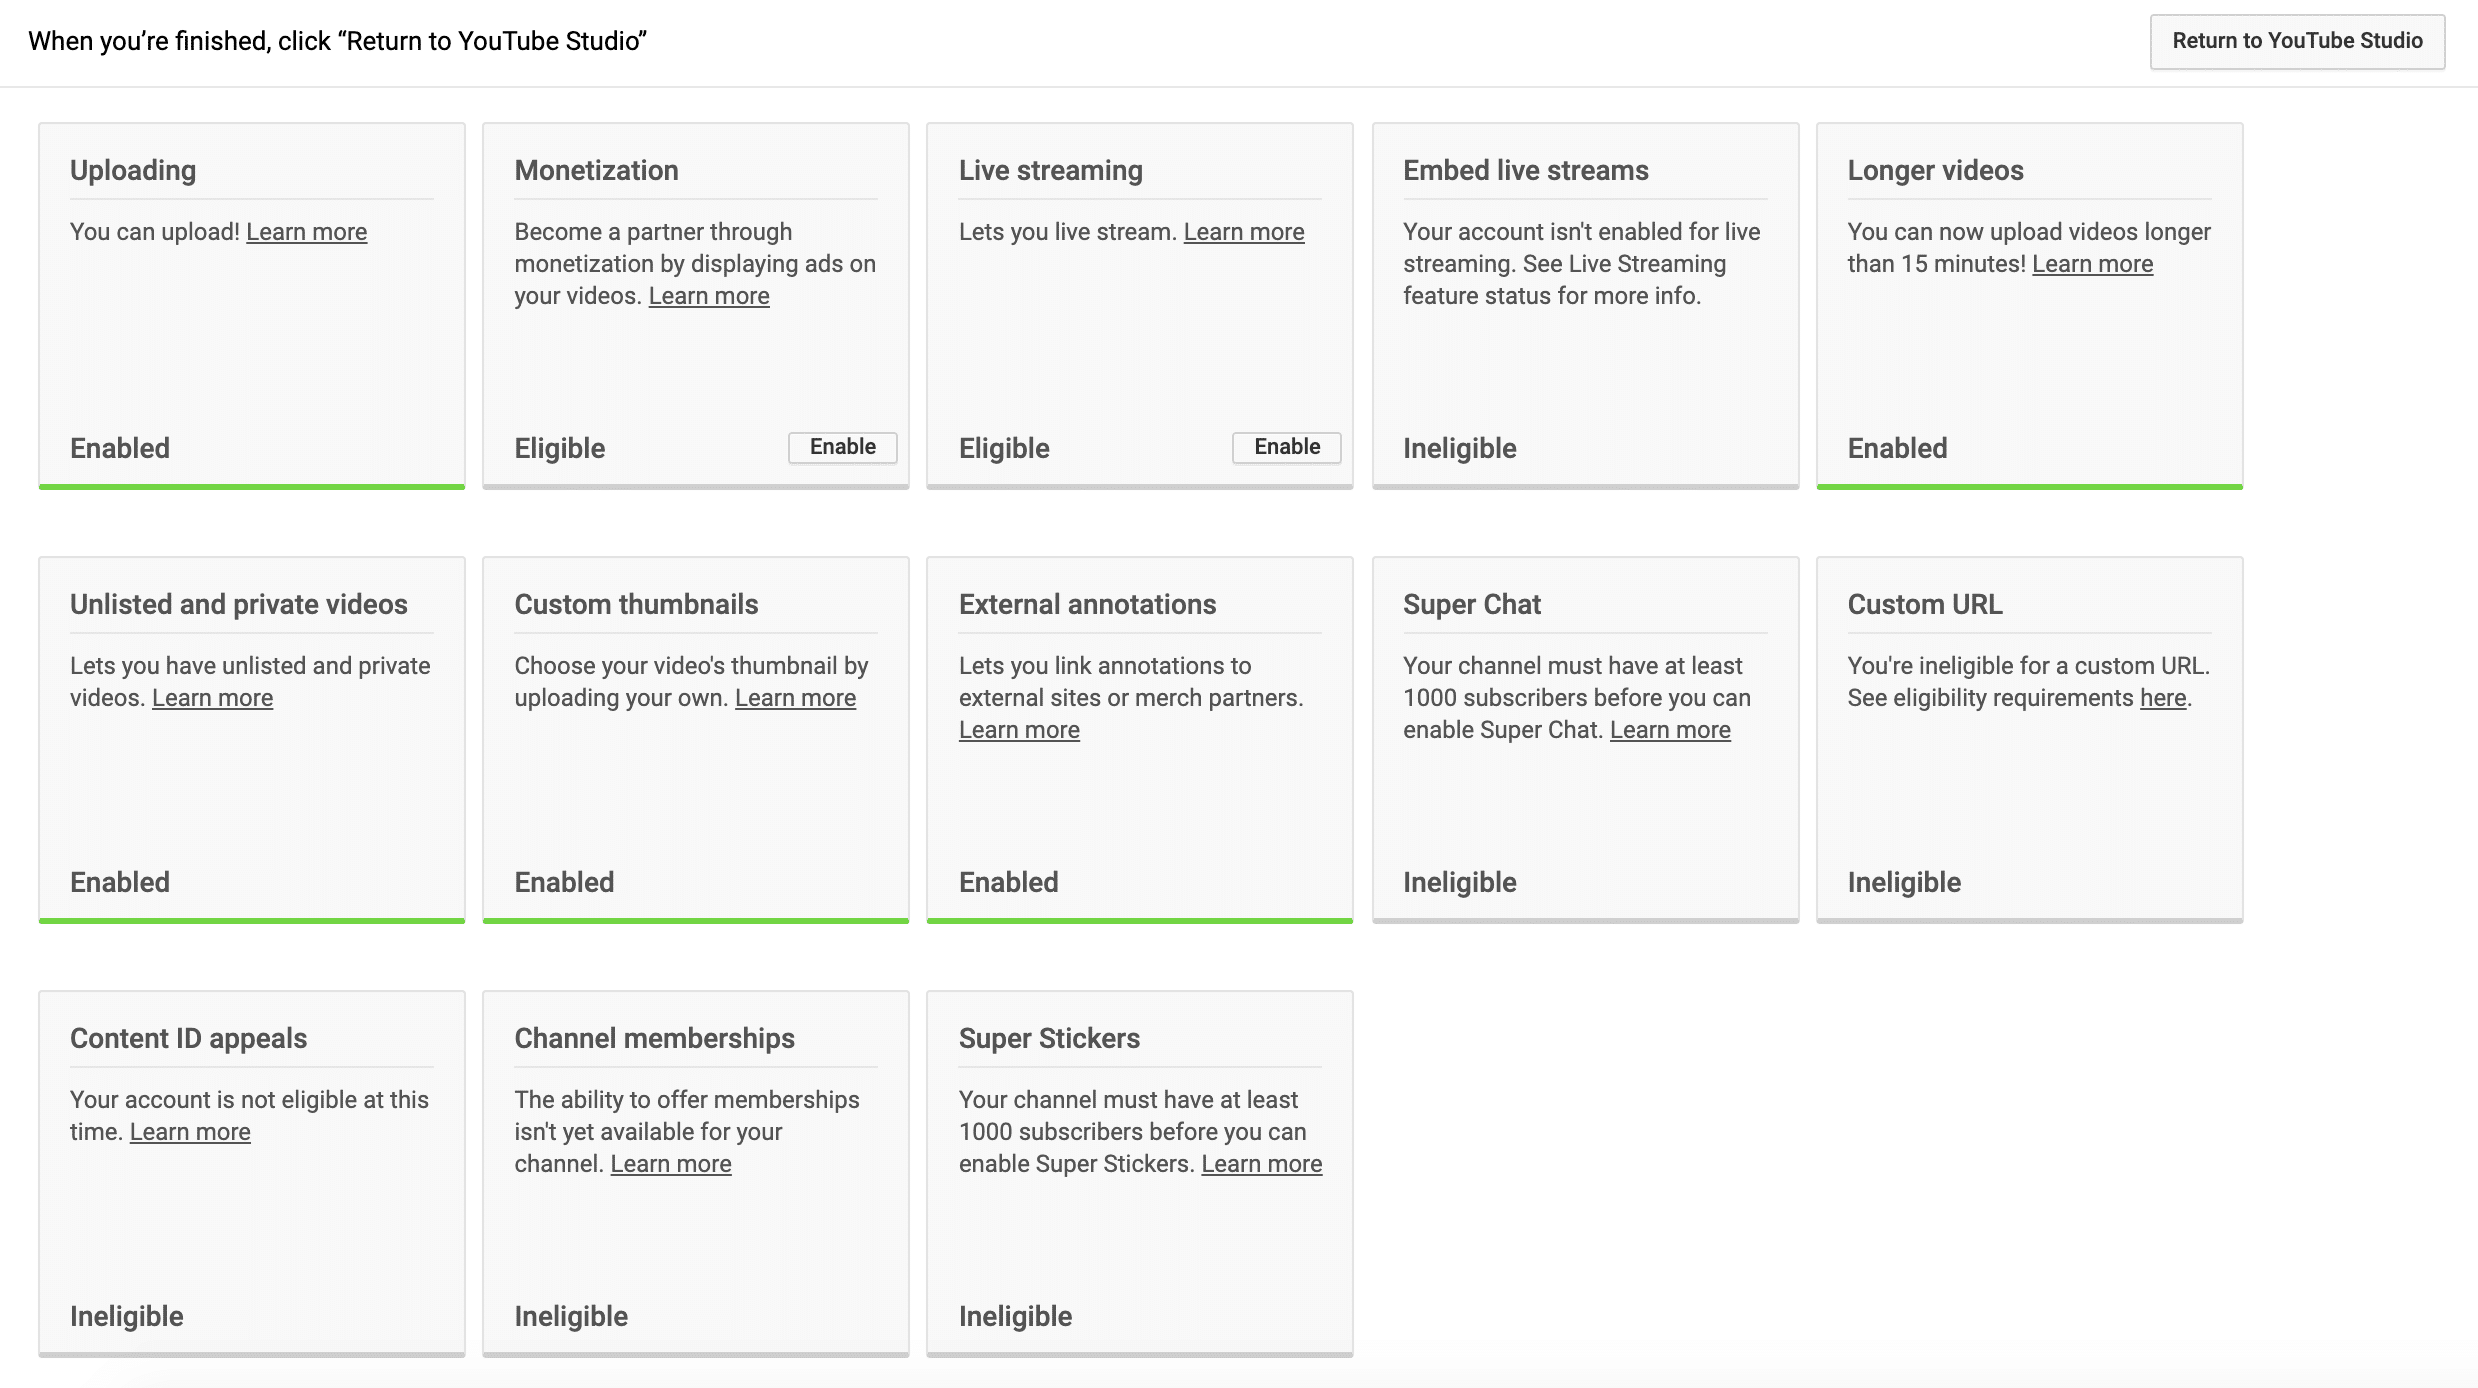Click the Uploading 'Learn more' link

point(306,231)
